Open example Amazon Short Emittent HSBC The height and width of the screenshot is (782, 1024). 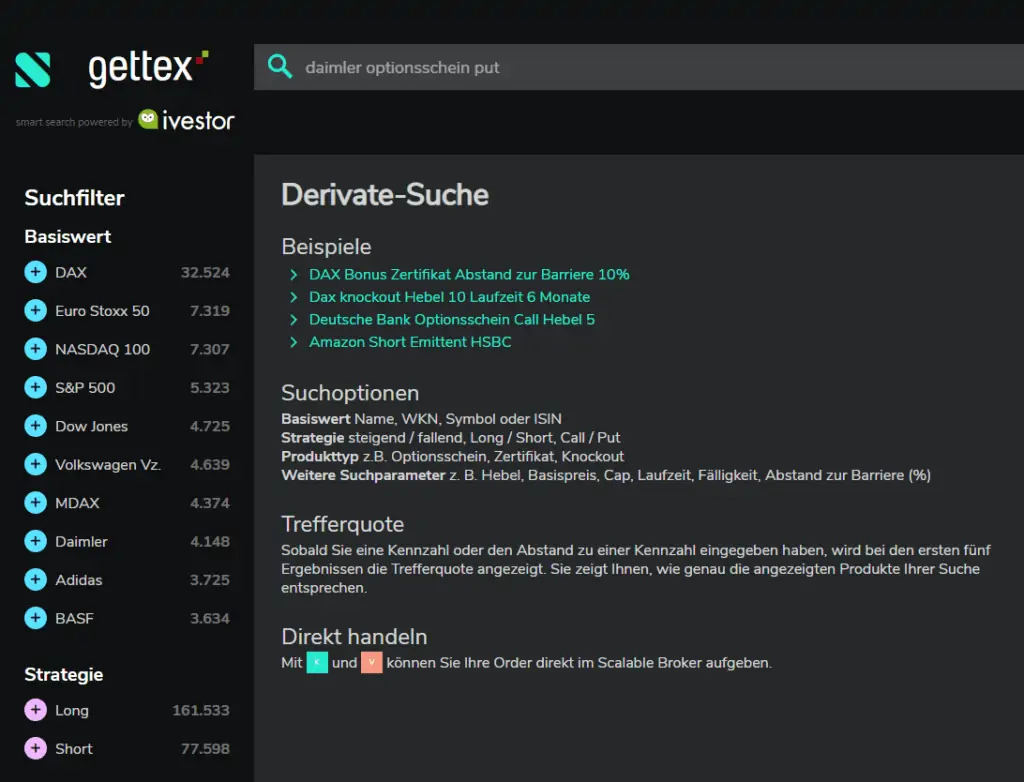(x=410, y=342)
